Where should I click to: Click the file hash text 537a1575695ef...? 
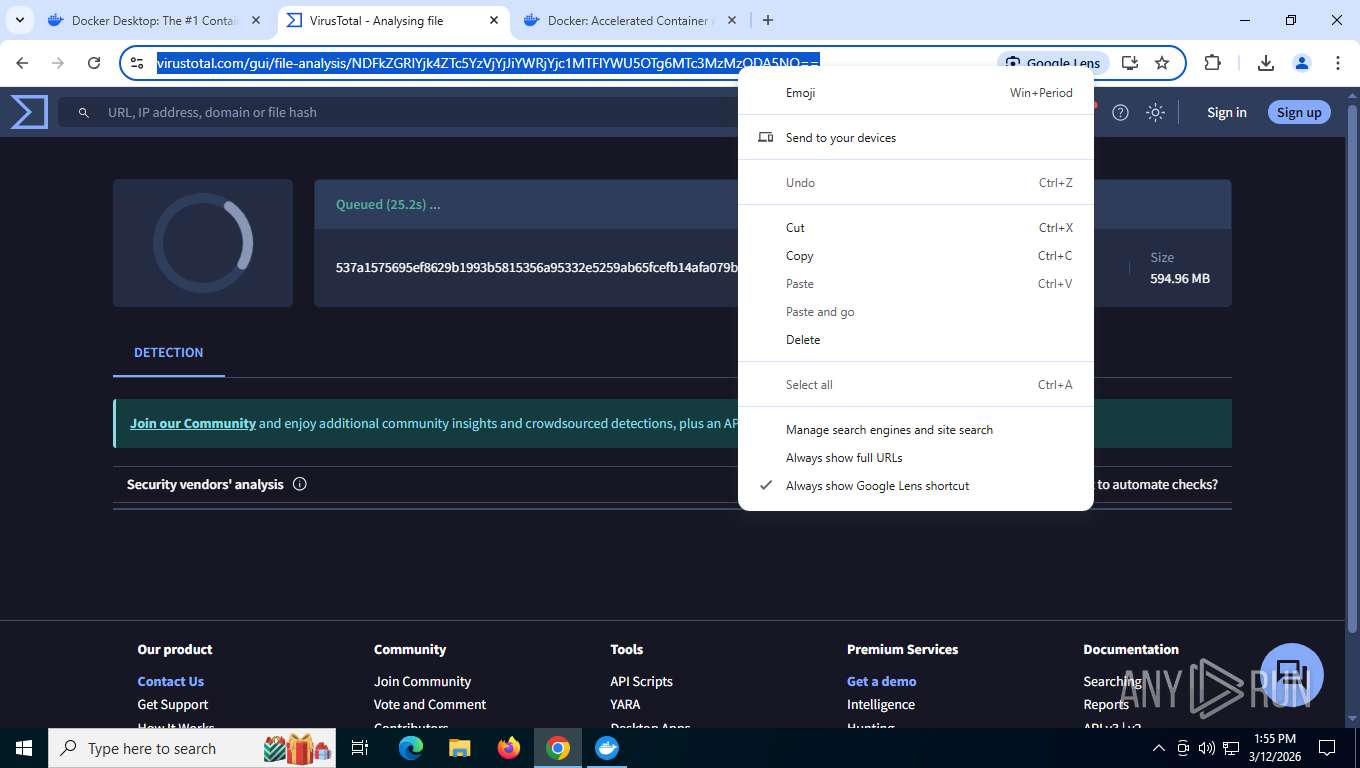[537, 267]
